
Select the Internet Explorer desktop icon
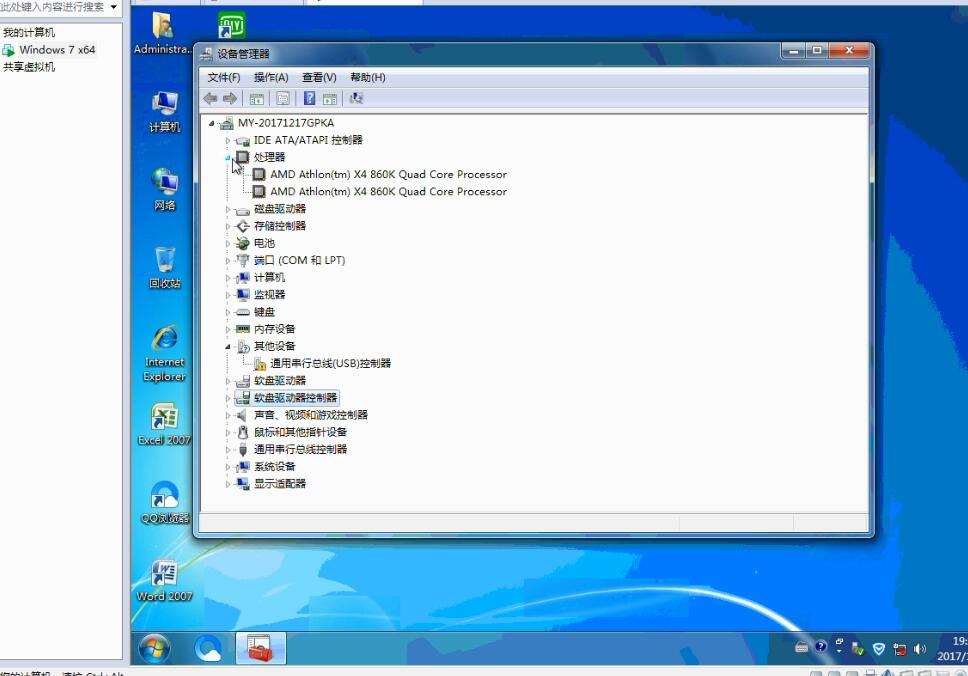click(x=164, y=354)
